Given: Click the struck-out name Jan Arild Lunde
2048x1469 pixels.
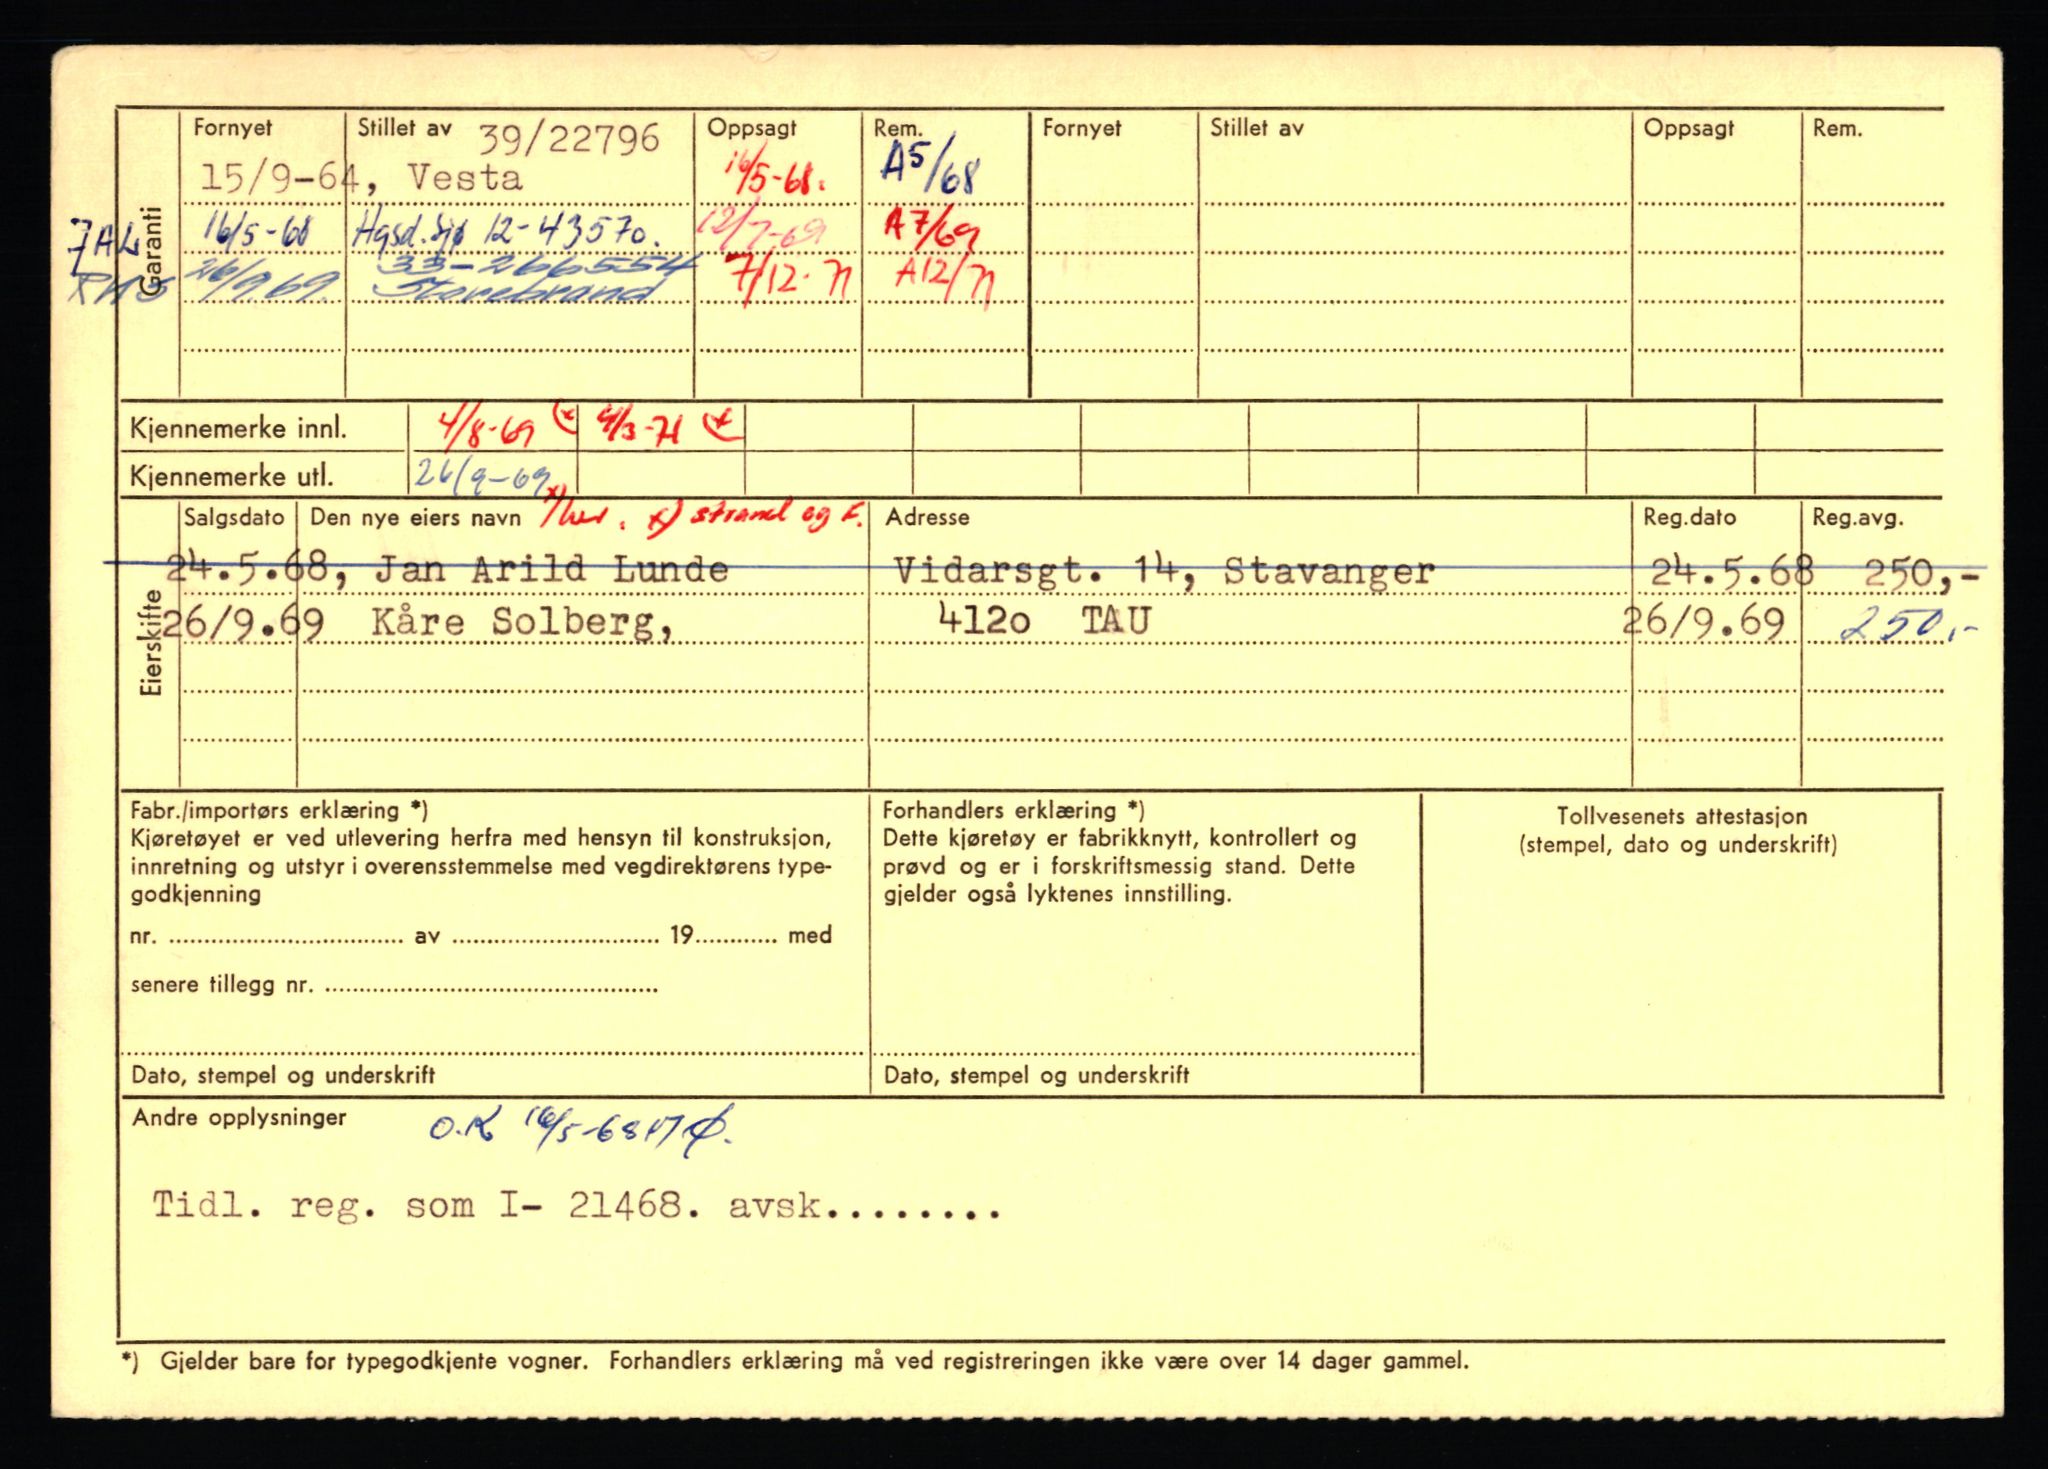Looking at the screenshot, I should (551, 570).
